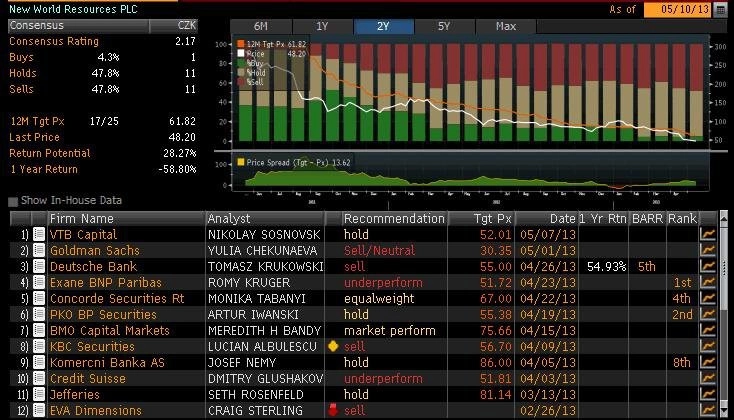734x420 pixels.
Task: Open Exane BNP Paribas report document icon
Action: [39, 282]
